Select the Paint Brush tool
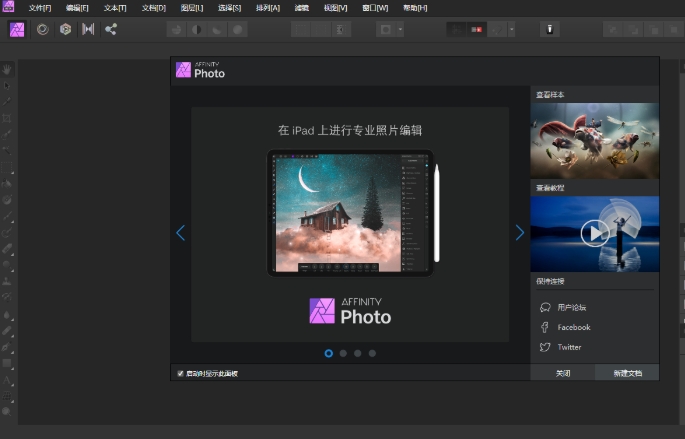685x439 pixels. [7, 216]
